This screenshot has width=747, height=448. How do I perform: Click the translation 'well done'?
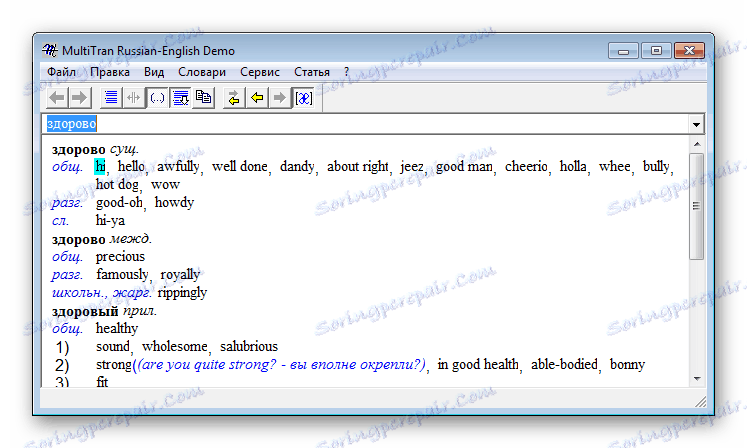click(x=240, y=166)
